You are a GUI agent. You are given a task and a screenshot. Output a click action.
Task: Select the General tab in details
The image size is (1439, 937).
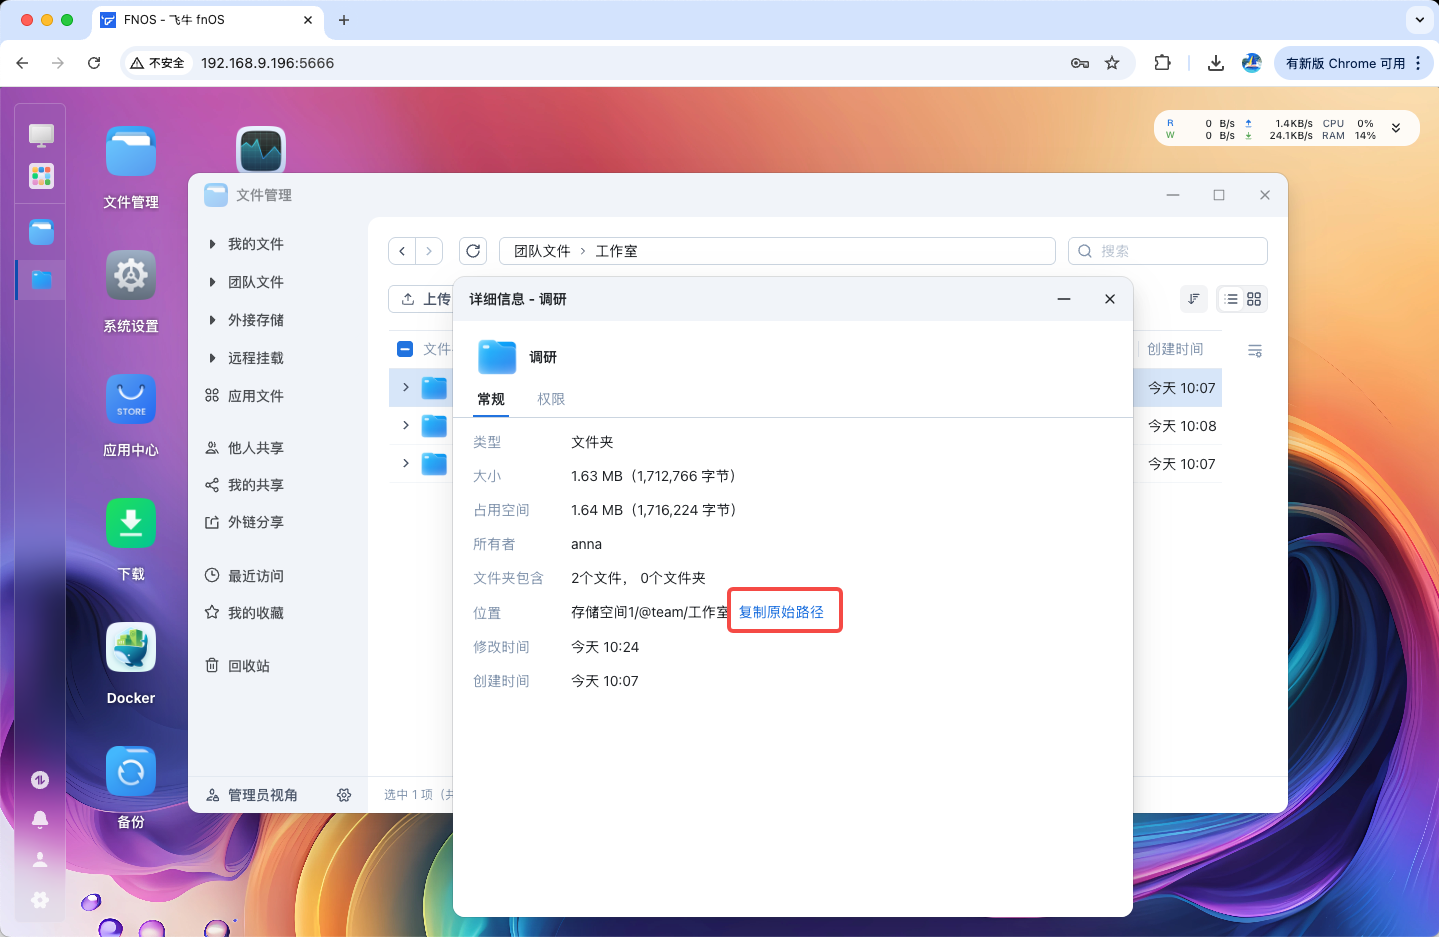tap(491, 399)
